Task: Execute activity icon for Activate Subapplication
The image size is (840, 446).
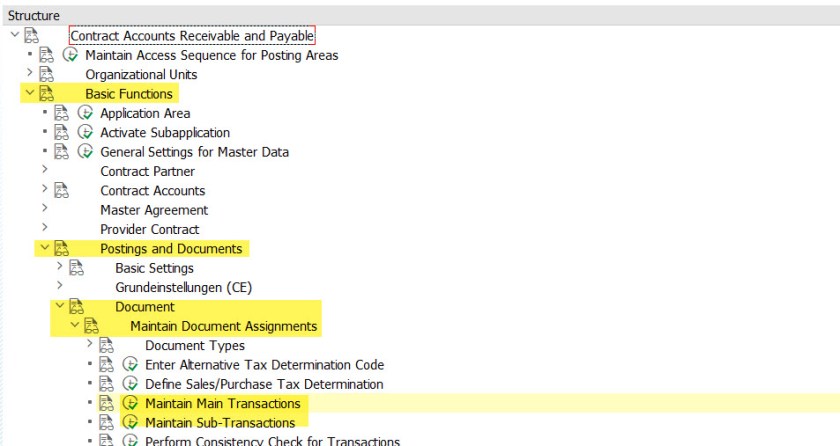Action: [85, 132]
